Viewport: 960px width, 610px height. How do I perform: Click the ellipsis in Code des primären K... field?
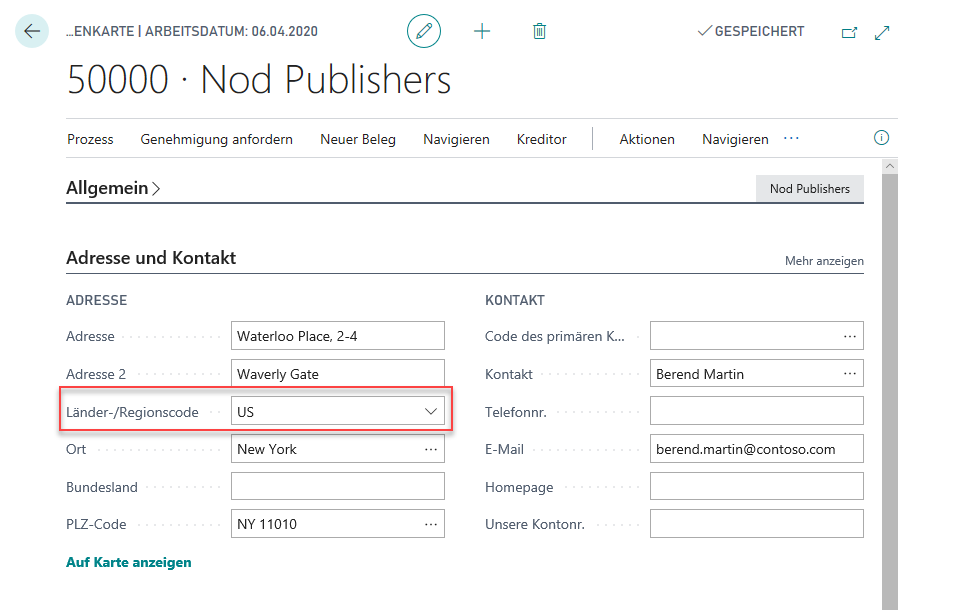pos(850,336)
